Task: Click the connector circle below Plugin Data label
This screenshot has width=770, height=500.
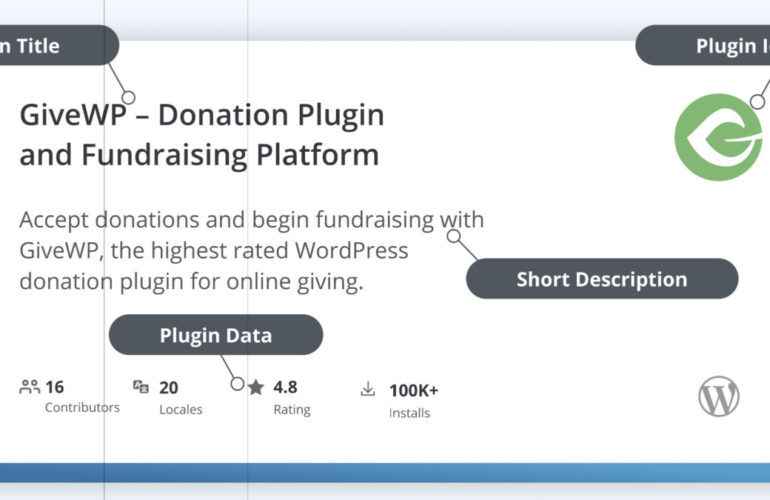Action: coord(237,383)
